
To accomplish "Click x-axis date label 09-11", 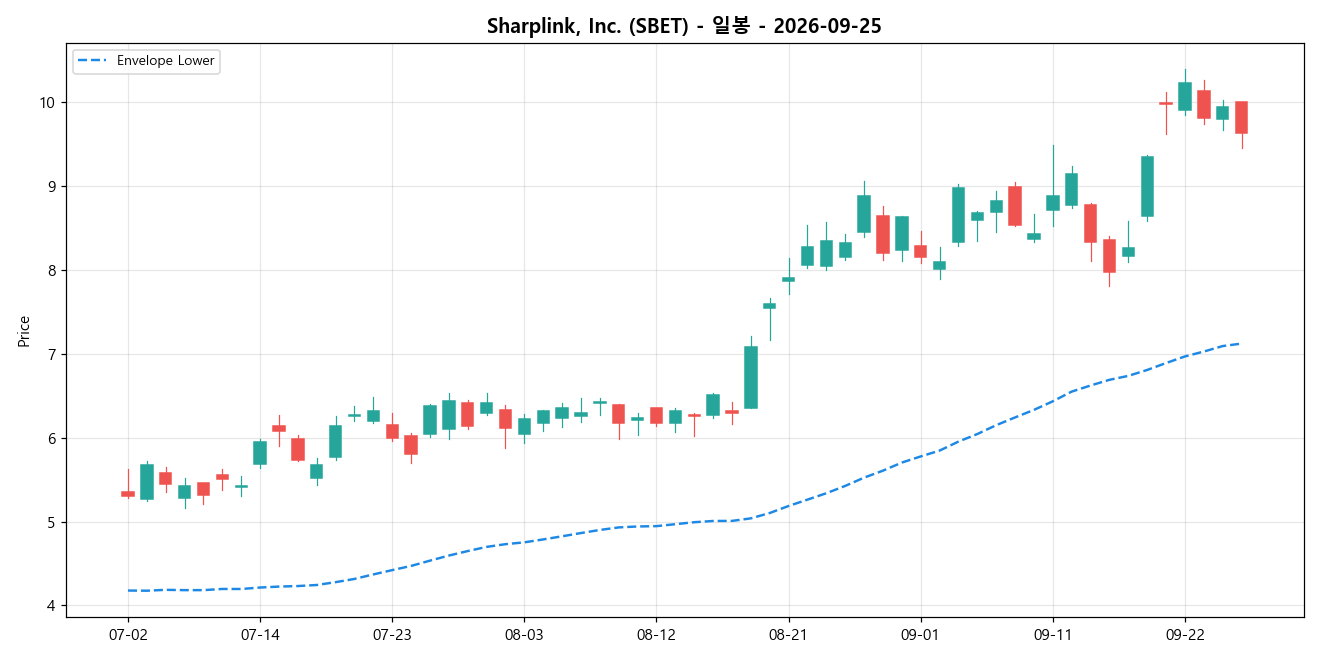I will click(x=1052, y=634).
